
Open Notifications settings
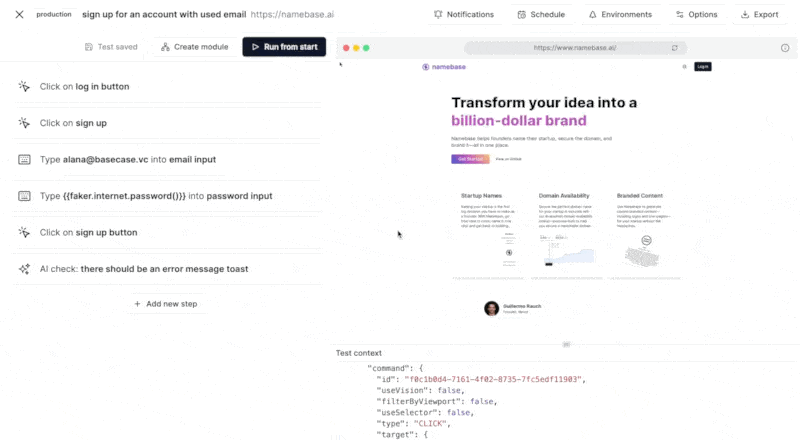tap(464, 14)
